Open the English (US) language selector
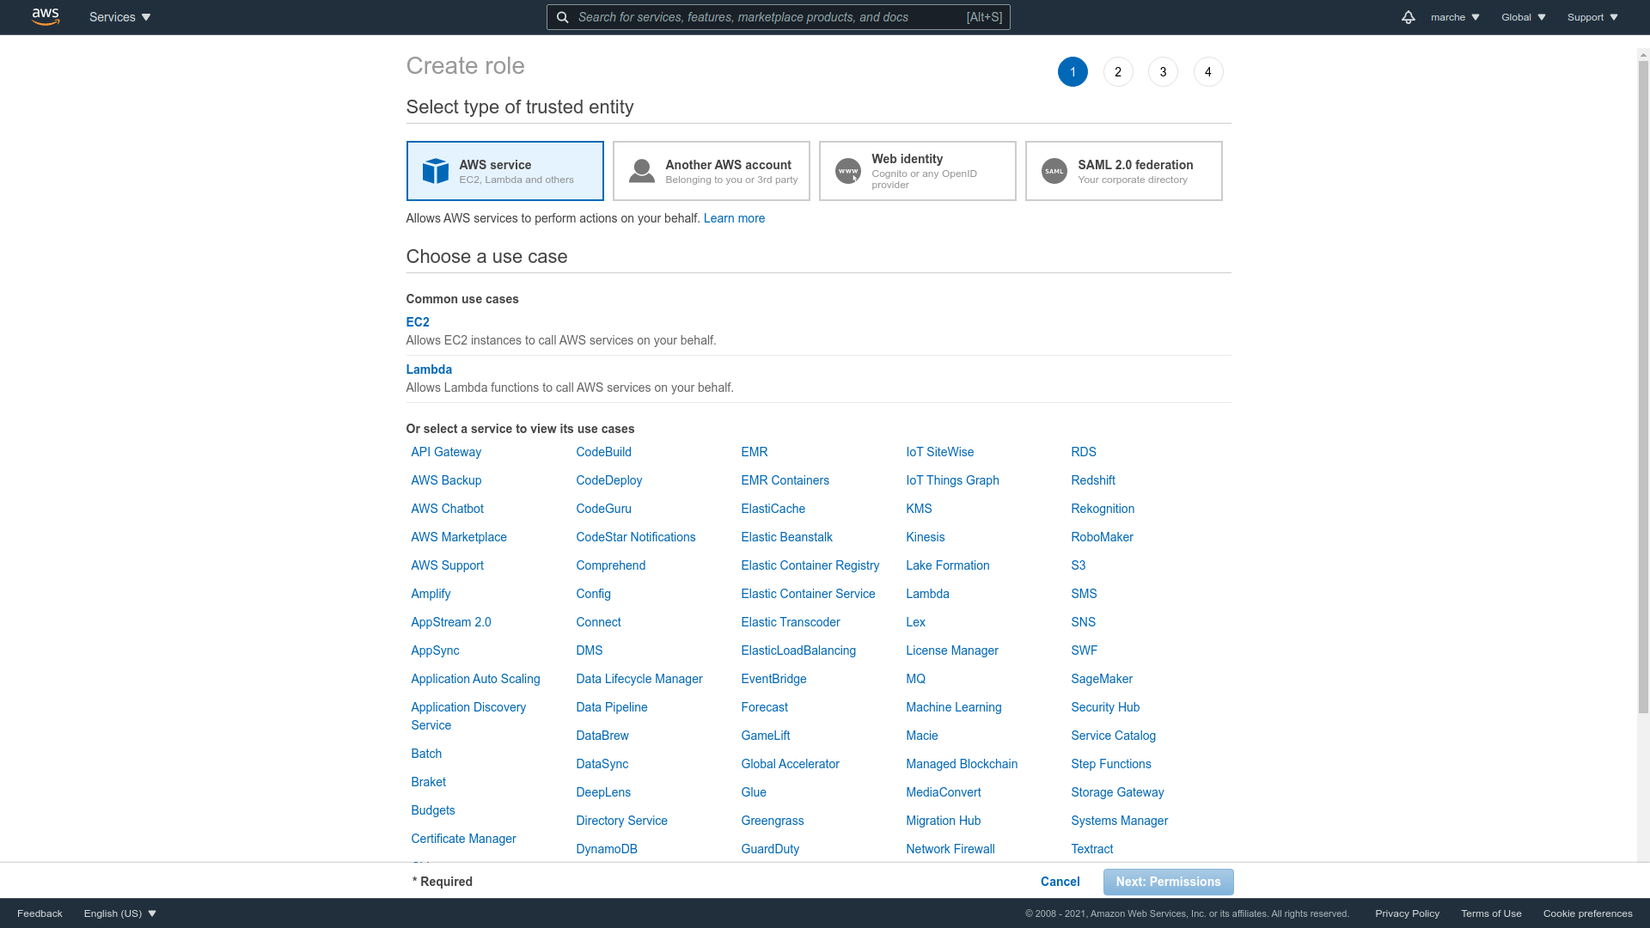 pos(120,913)
